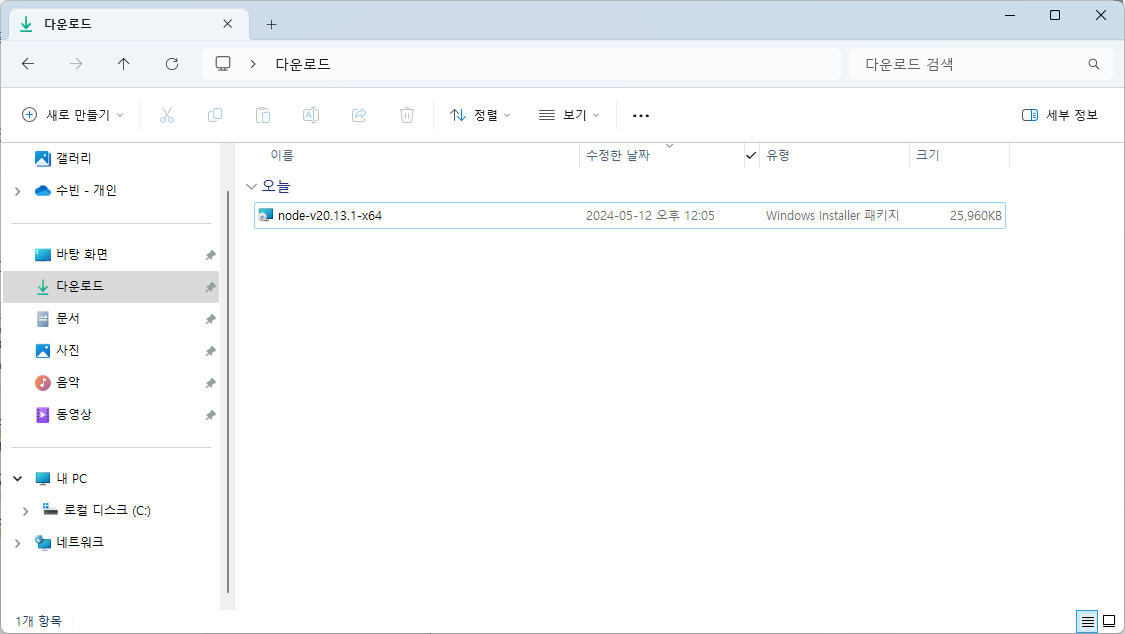The height and width of the screenshot is (634, 1125).
Task: Click pin icon next to 동영상
Action: (x=210, y=415)
